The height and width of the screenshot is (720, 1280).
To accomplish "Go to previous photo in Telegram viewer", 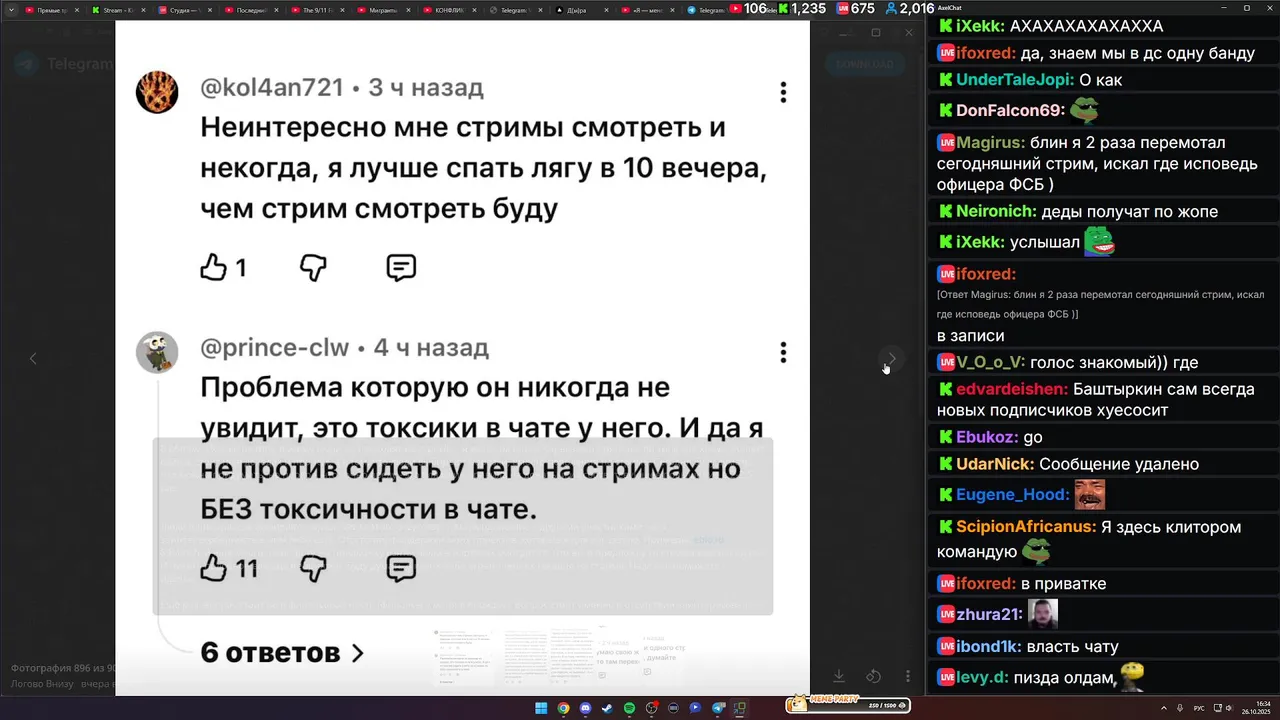I will click(x=33, y=358).
